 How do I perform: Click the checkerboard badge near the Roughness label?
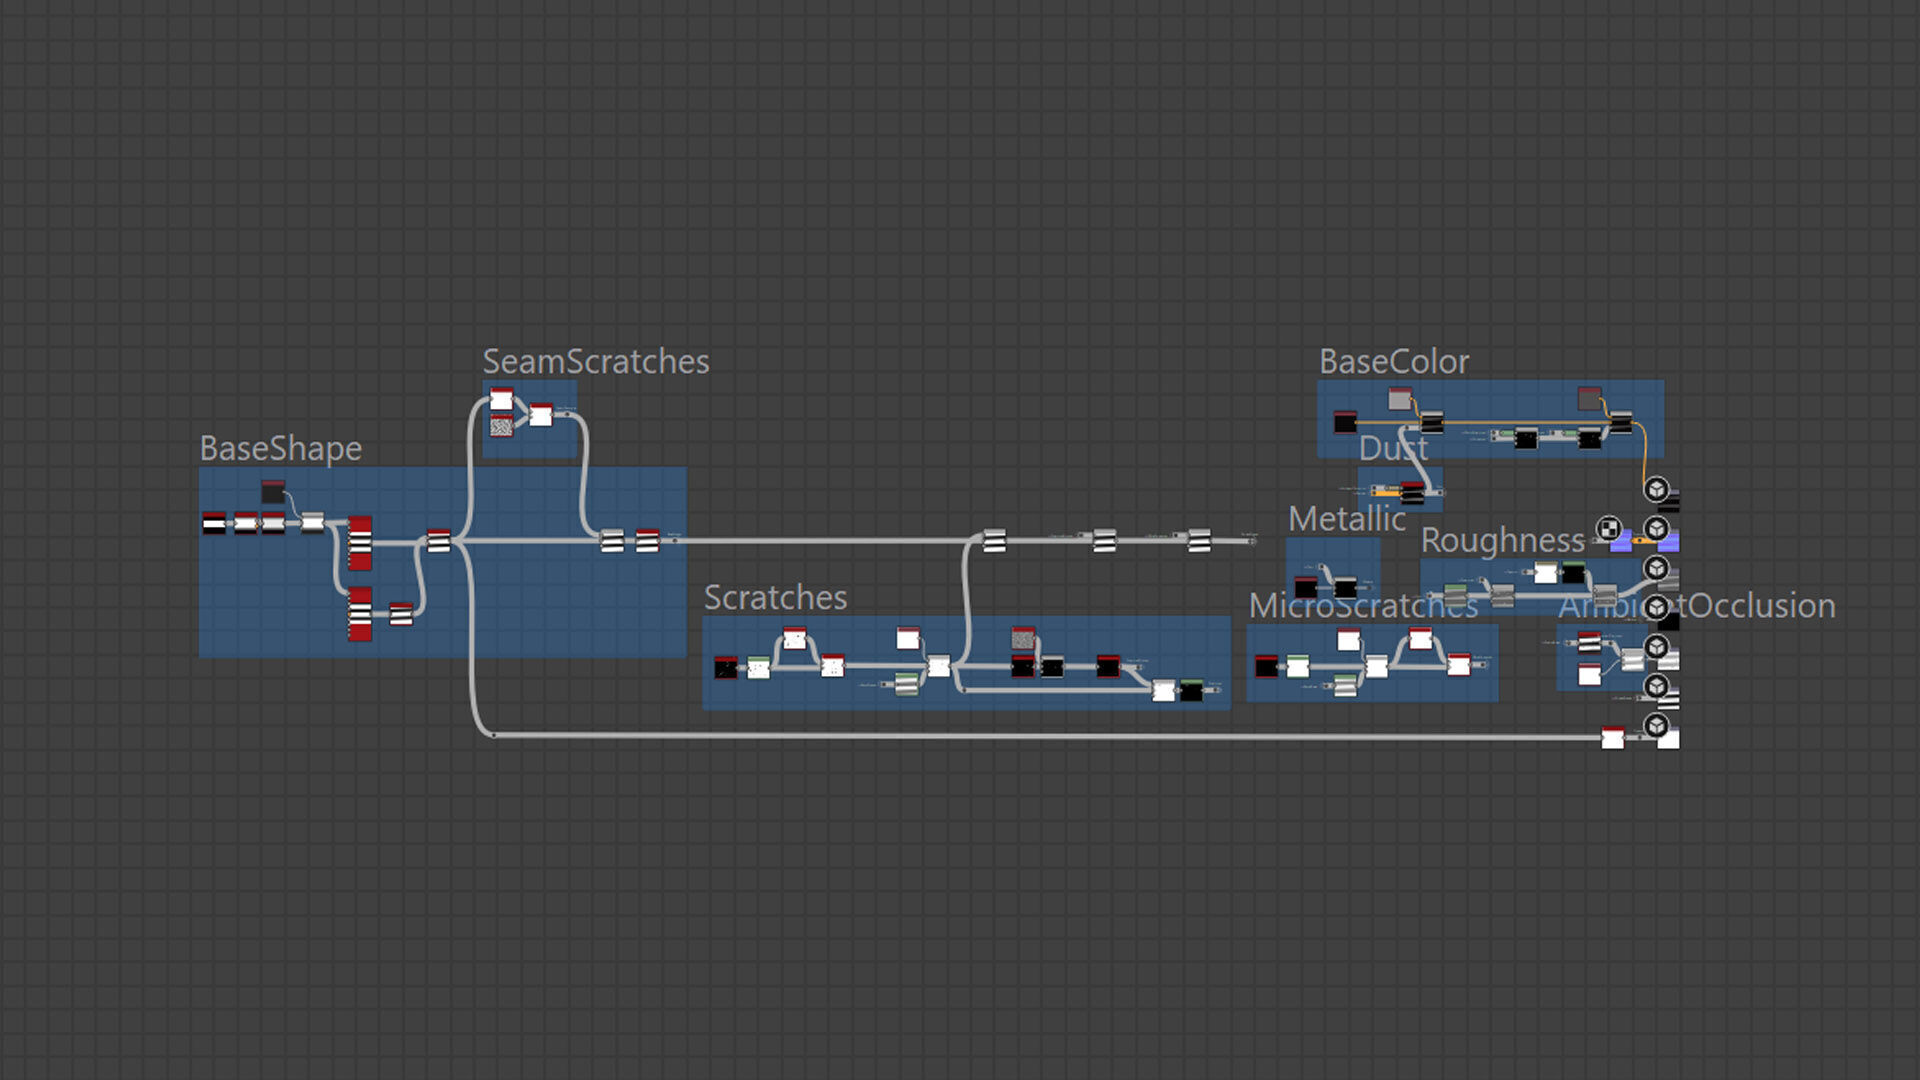pos(1608,529)
